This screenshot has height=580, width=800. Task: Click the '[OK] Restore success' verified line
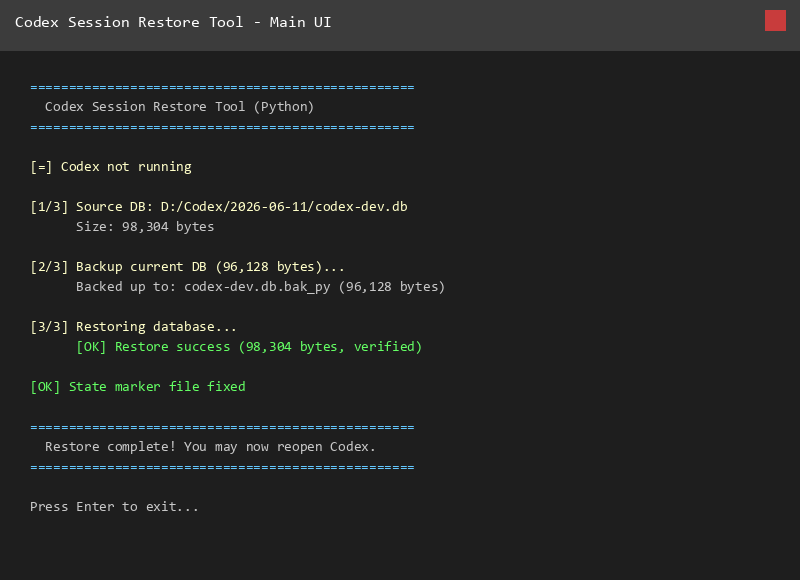click(x=249, y=347)
